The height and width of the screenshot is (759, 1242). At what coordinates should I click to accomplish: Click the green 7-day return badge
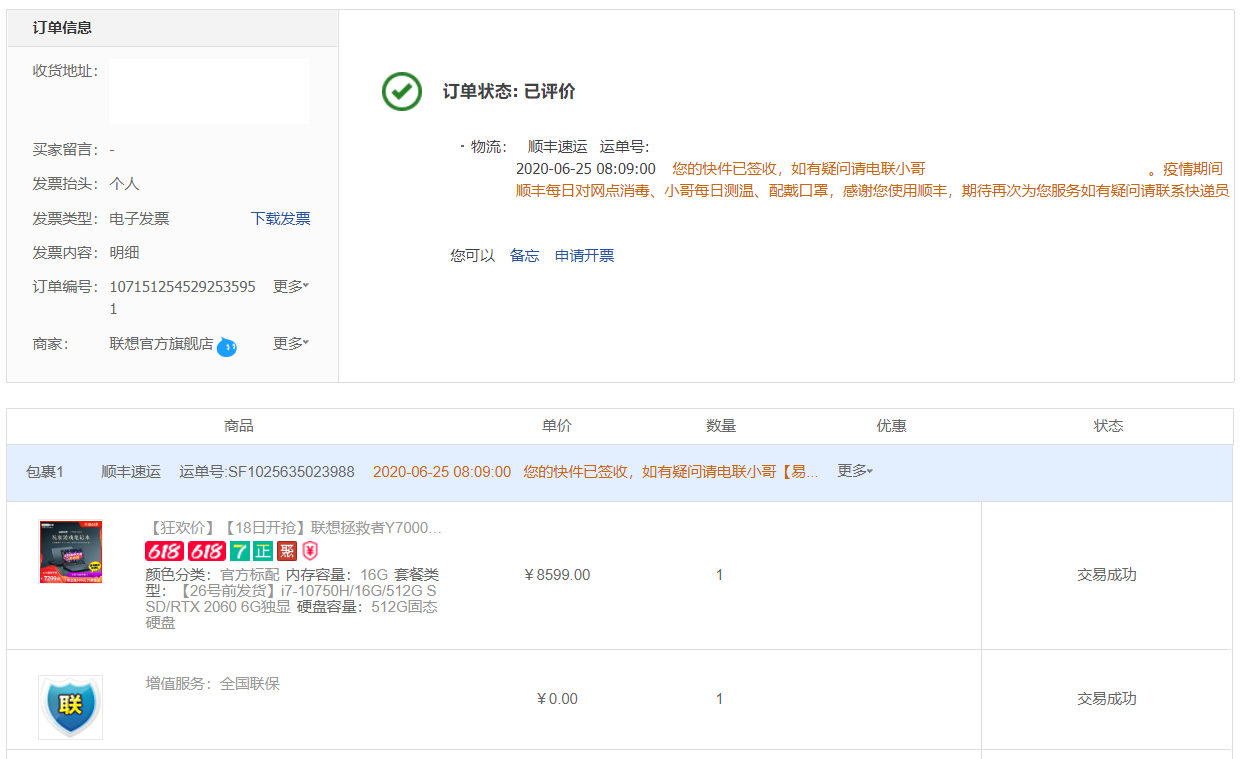click(x=239, y=551)
